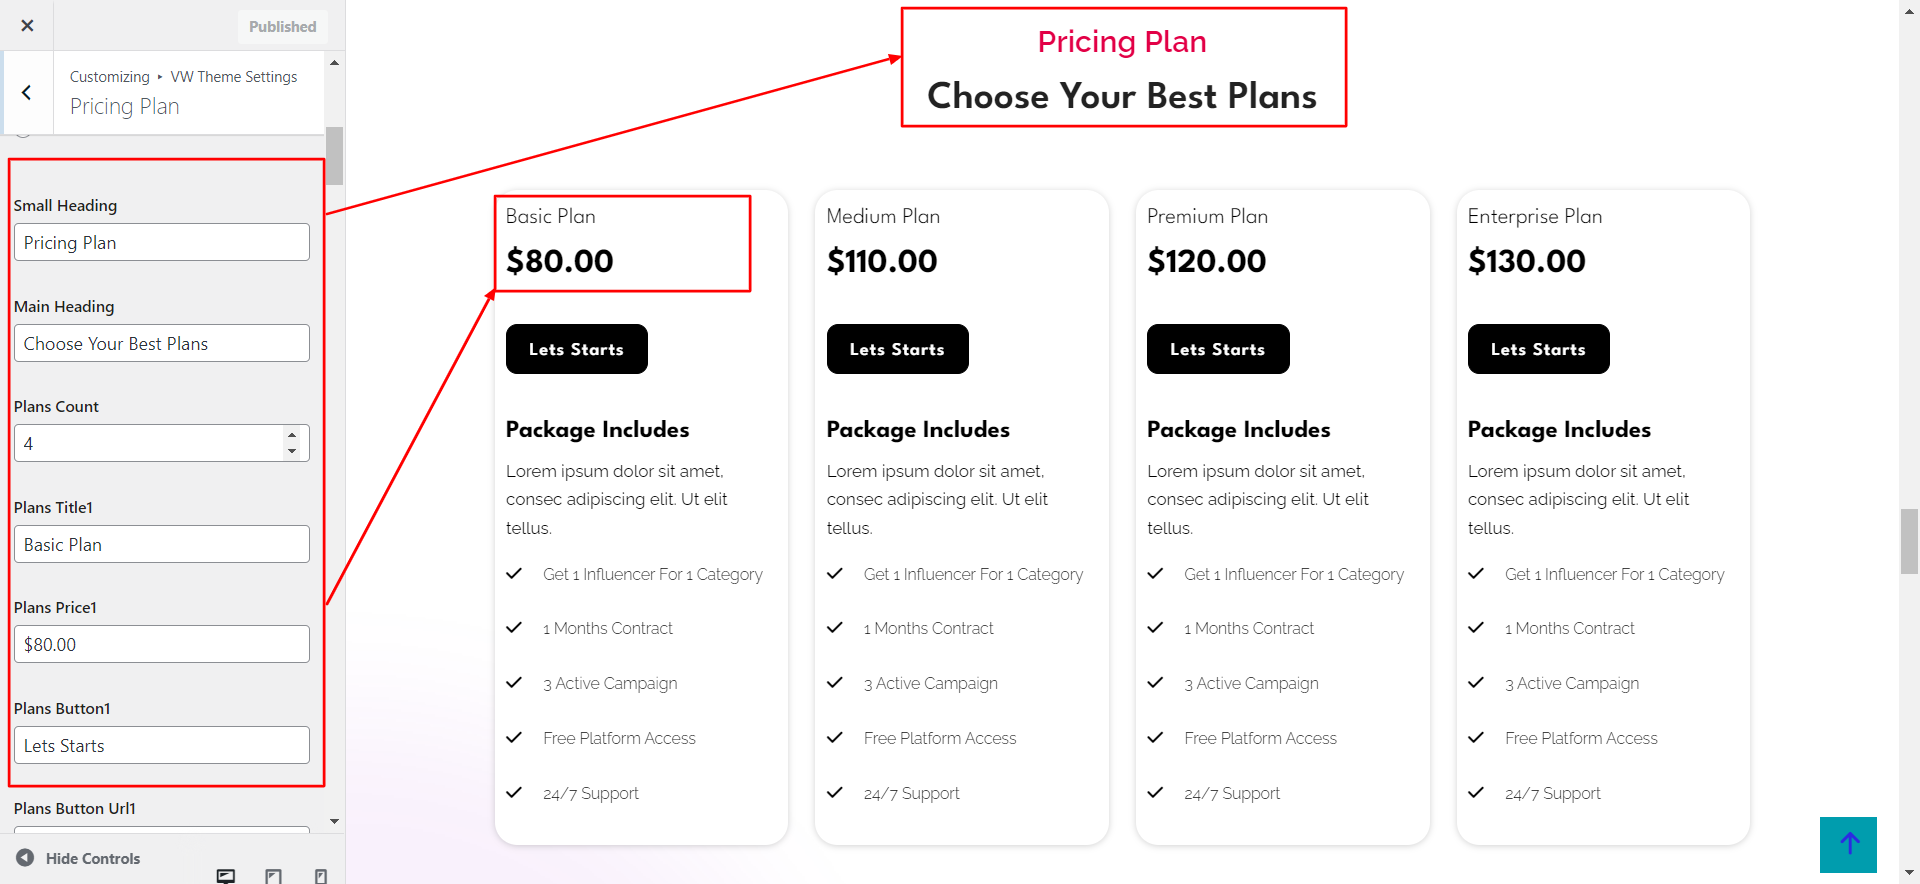Click into the Main Heading text field
Image resolution: width=1920 pixels, height=884 pixels.
[x=161, y=344]
